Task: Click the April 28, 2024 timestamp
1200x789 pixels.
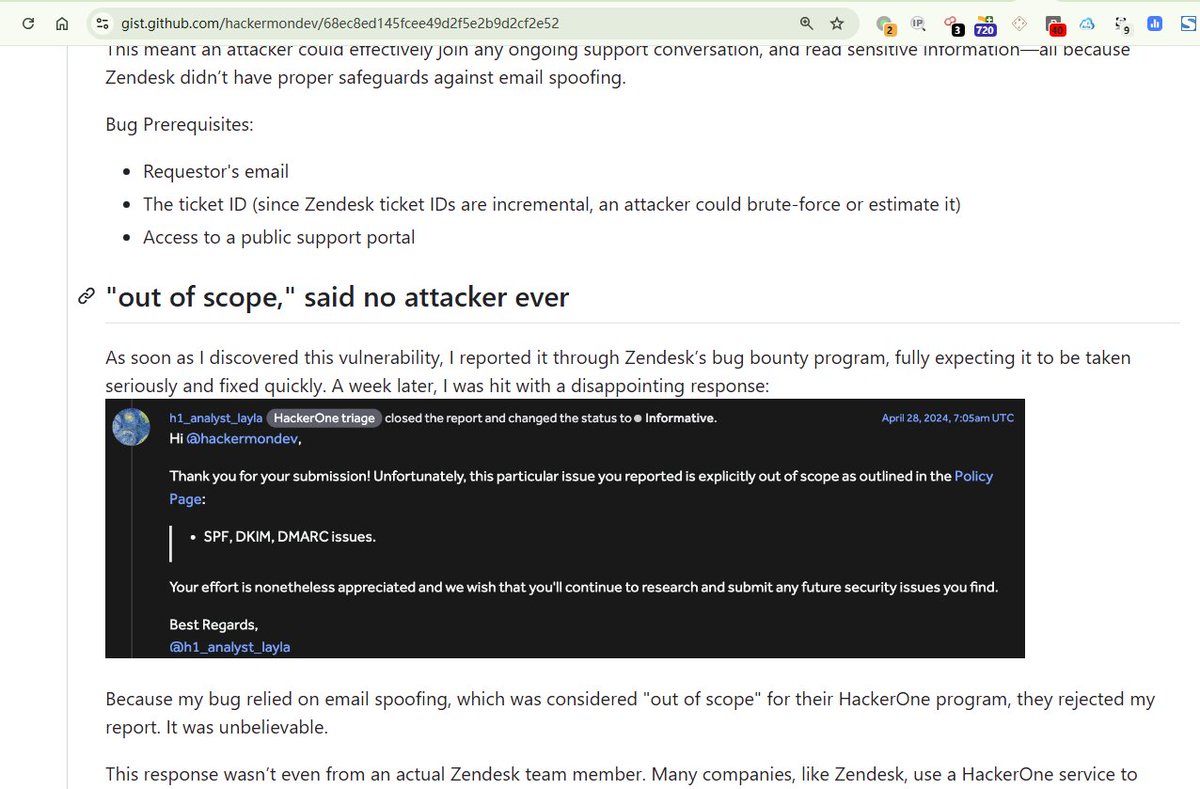Action: 947,418
